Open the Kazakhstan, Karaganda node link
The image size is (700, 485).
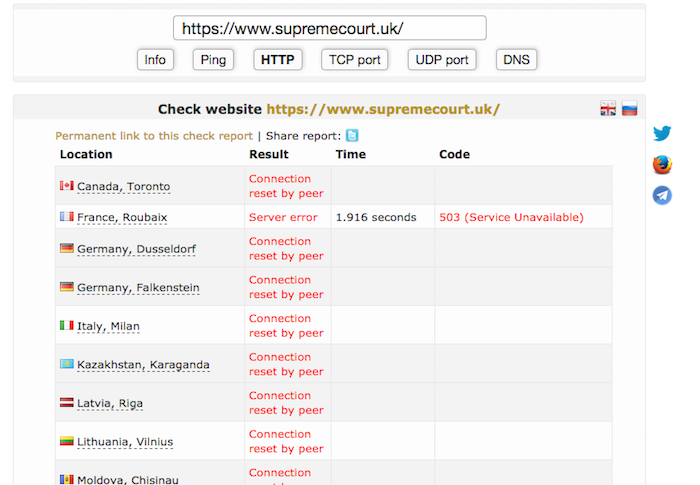pyautogui.click(x=143, y=365)
